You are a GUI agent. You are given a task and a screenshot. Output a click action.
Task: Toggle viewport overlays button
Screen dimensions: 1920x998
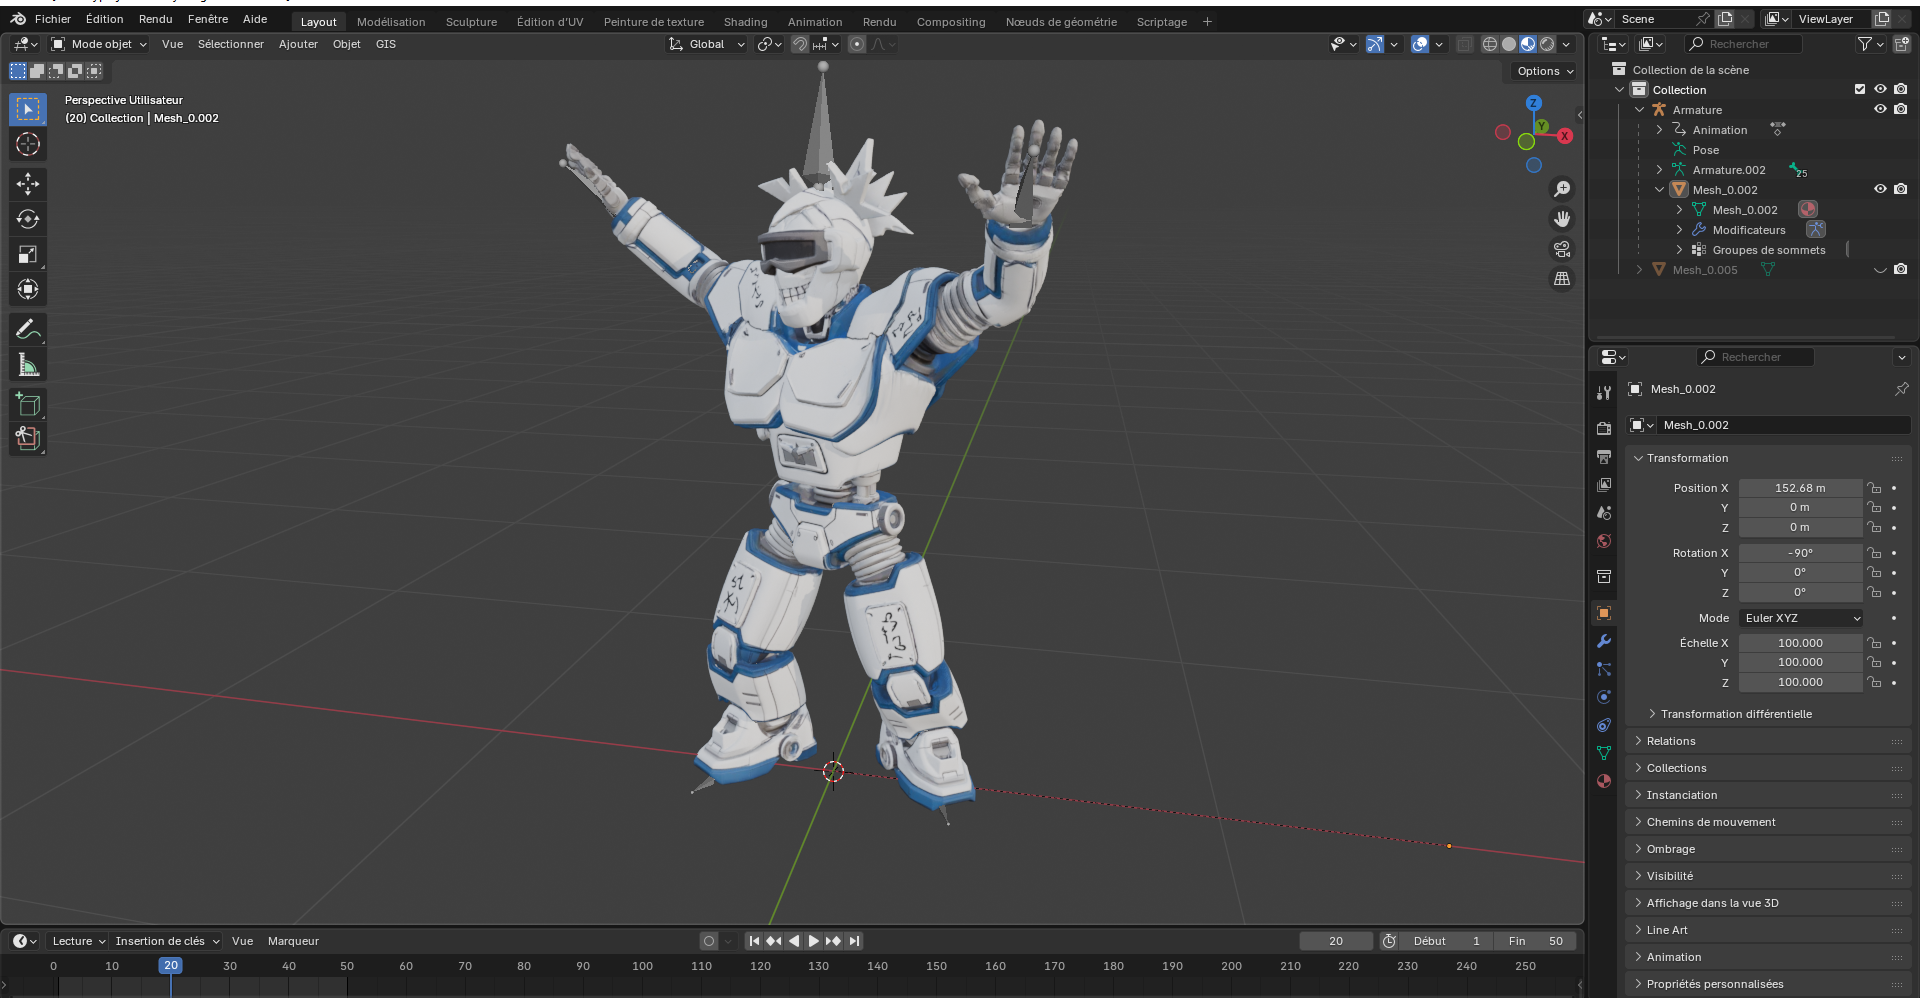coord(1420,44)
